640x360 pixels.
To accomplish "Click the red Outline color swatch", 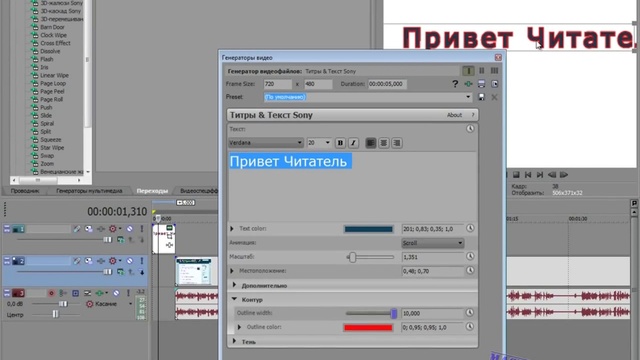I will tap(368, 327).
